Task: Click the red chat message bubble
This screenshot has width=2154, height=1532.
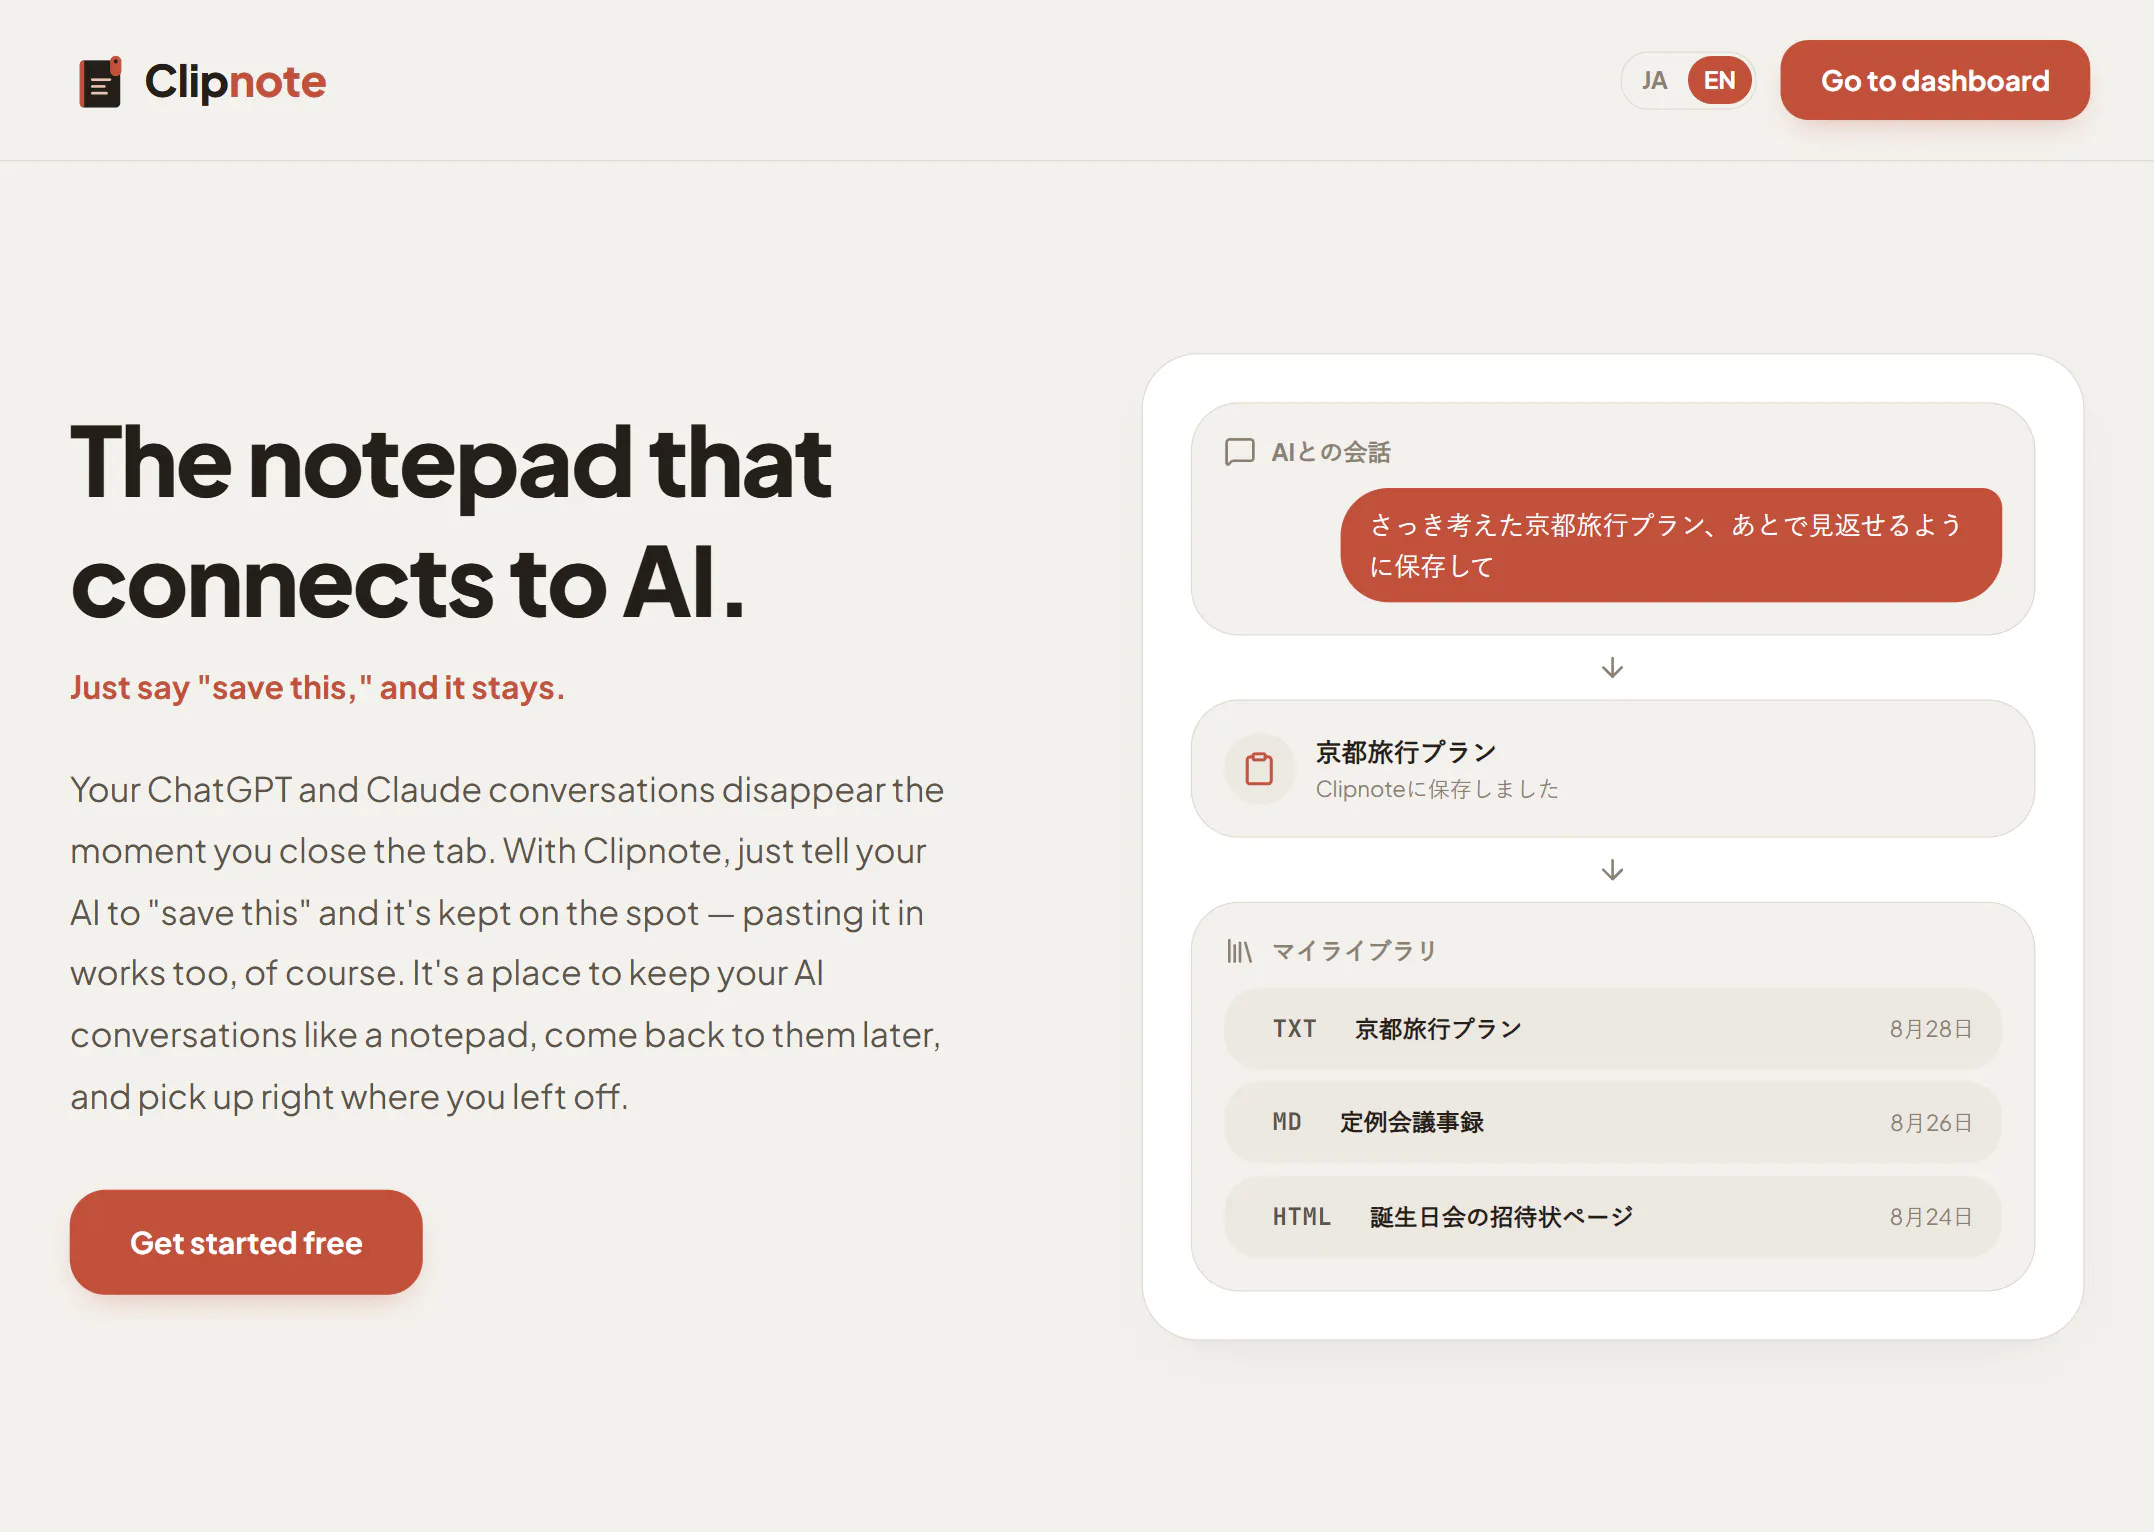Action: 1671,545
